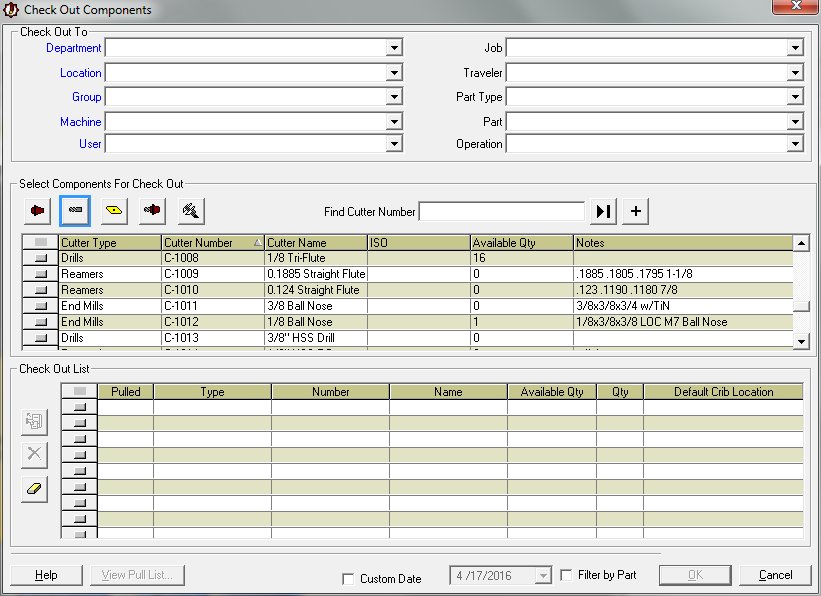Screen dimensions: 821x596
Task: Click the cutter grid scroll up arrow
Action: coord(801,243)
